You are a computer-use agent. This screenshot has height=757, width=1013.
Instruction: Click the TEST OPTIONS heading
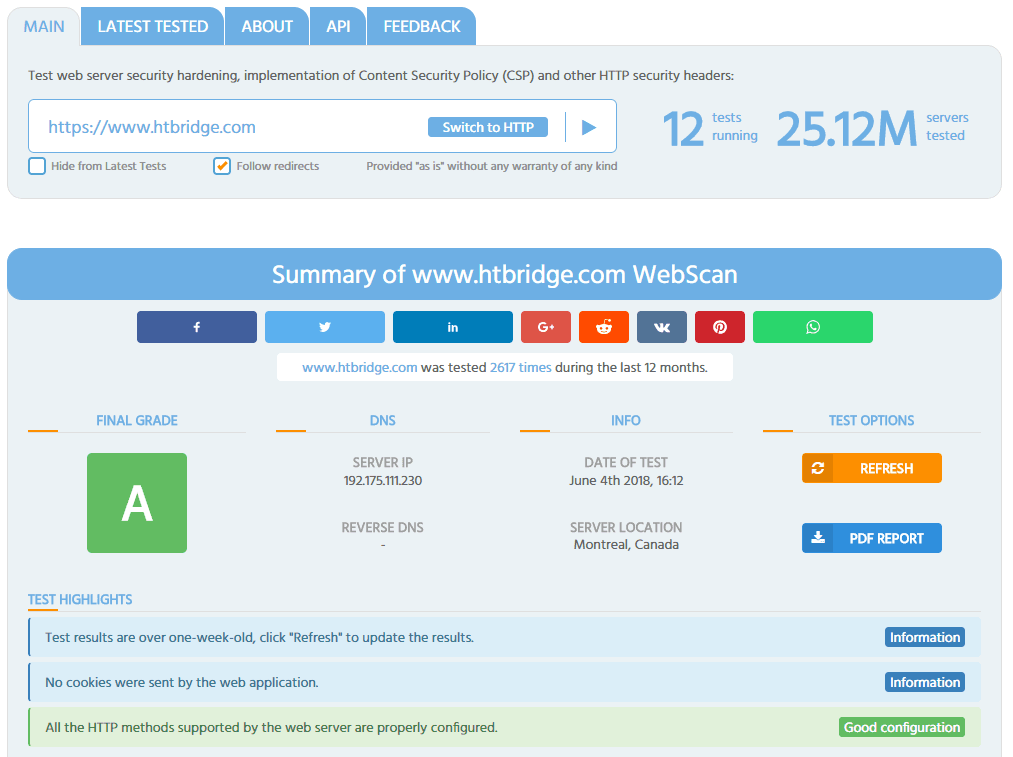872,420
